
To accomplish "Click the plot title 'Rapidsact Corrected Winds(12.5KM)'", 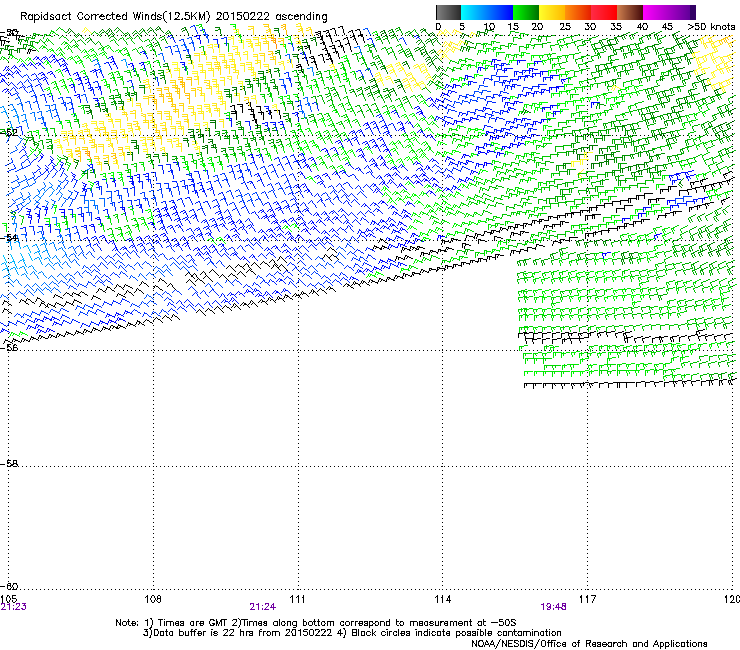I will 115,17.
